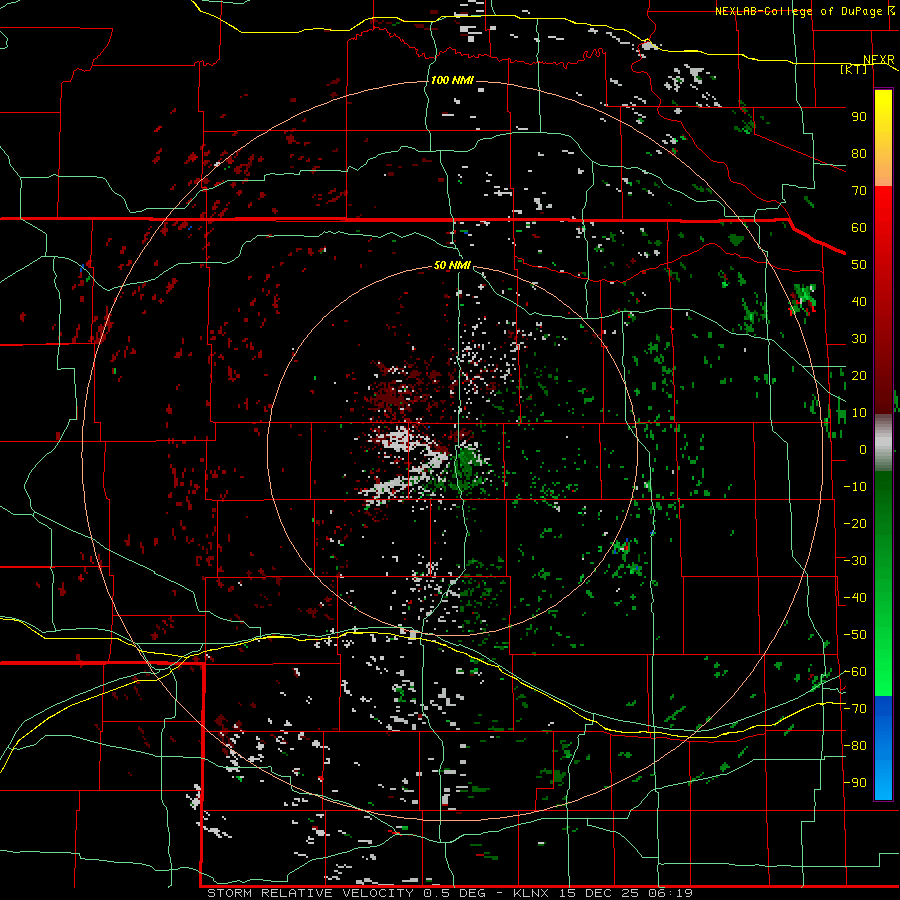Click the [KT] units label
Viewport: 900px width, 900px height.
[854, 69]
